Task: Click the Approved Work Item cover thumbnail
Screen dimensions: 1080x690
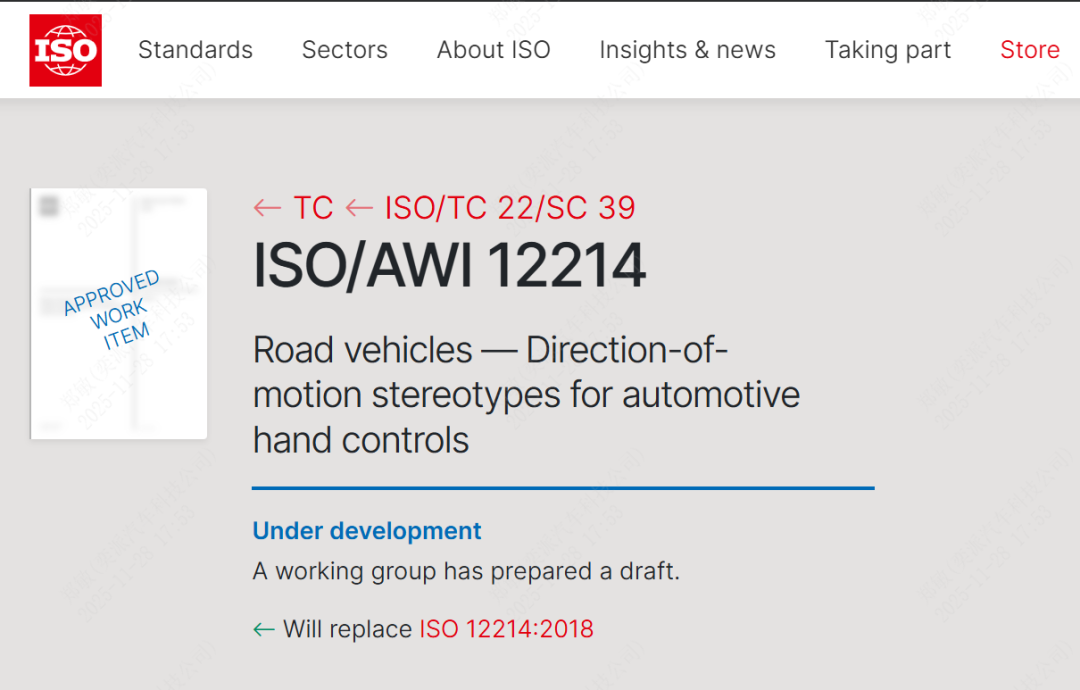Action: click(x=118, y=313)
